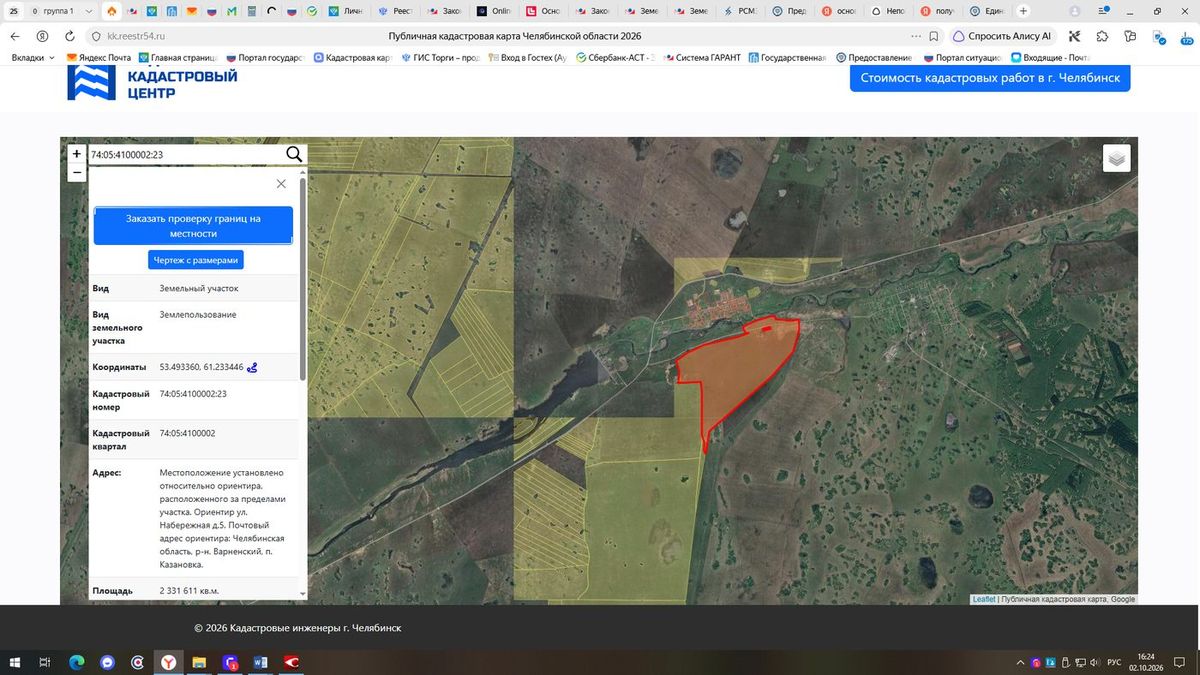1200x675 pixels.
Task: Switch to the Реест browser tab
Action: tap(397, 11)
